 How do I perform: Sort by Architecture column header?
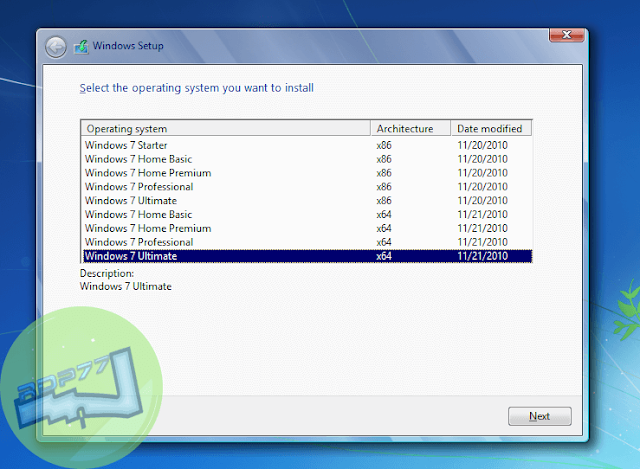pos(411,129)
